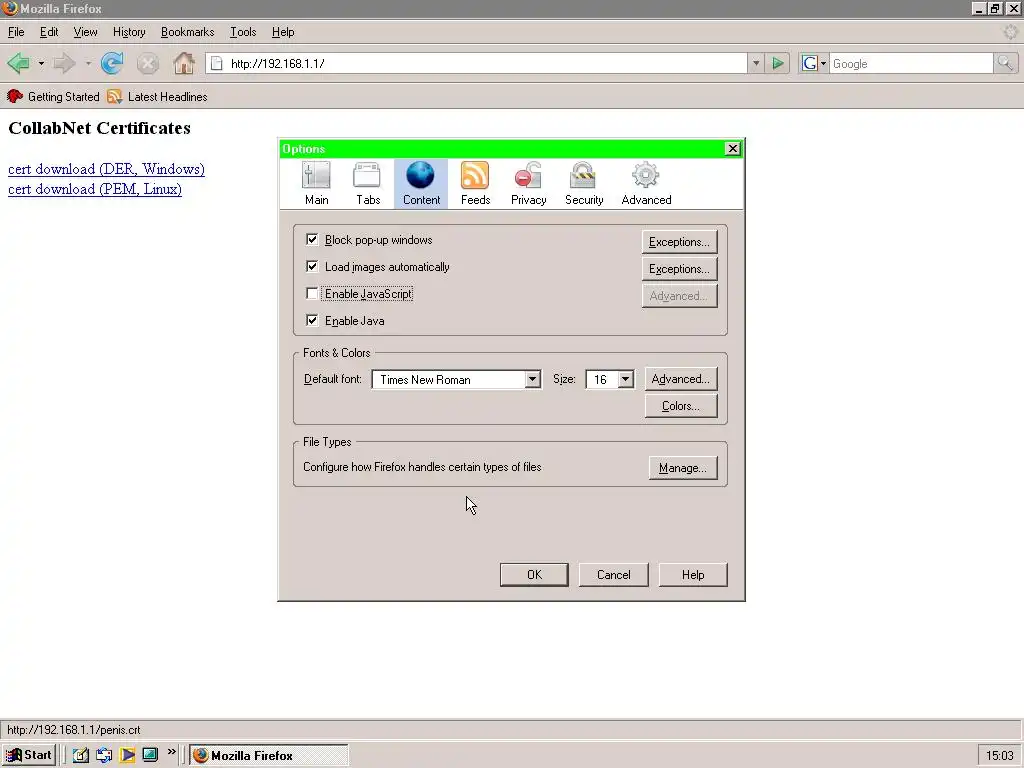1024x768 pixels.
Task: Open the address bar history dropdown
Action: pyautogui.click(x=756, y=63)
